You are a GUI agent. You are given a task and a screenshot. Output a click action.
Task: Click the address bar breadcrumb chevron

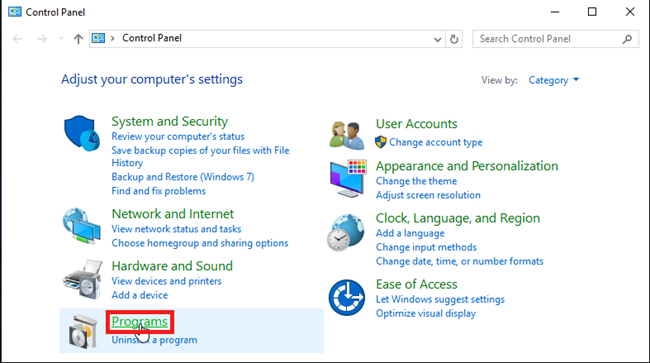(x=112, y=39)
